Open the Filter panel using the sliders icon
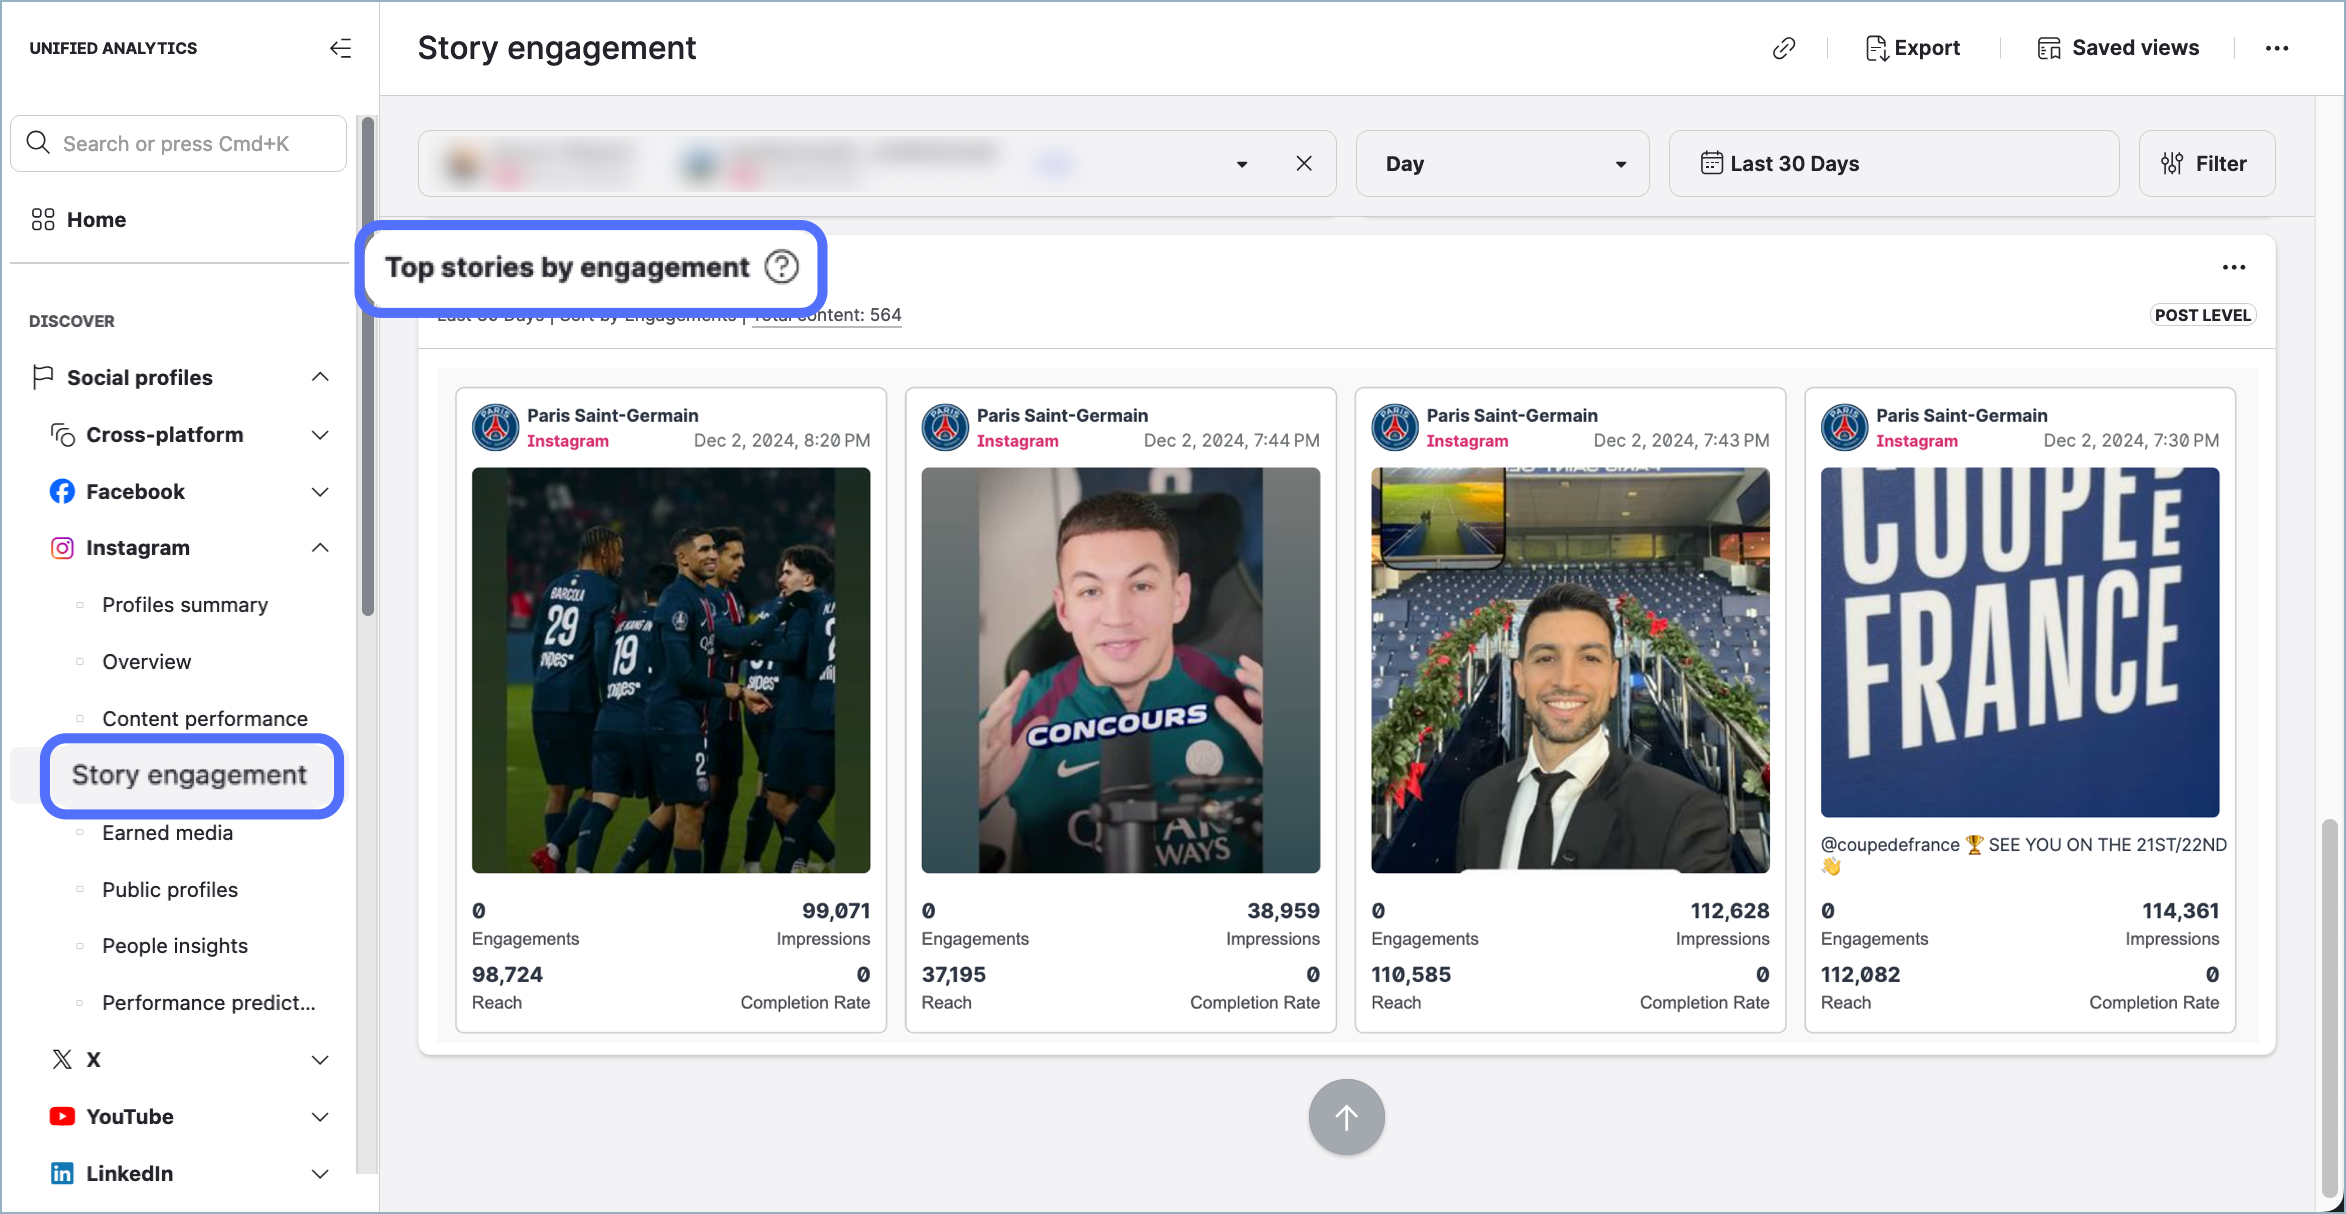 (x=2172, y=163)
